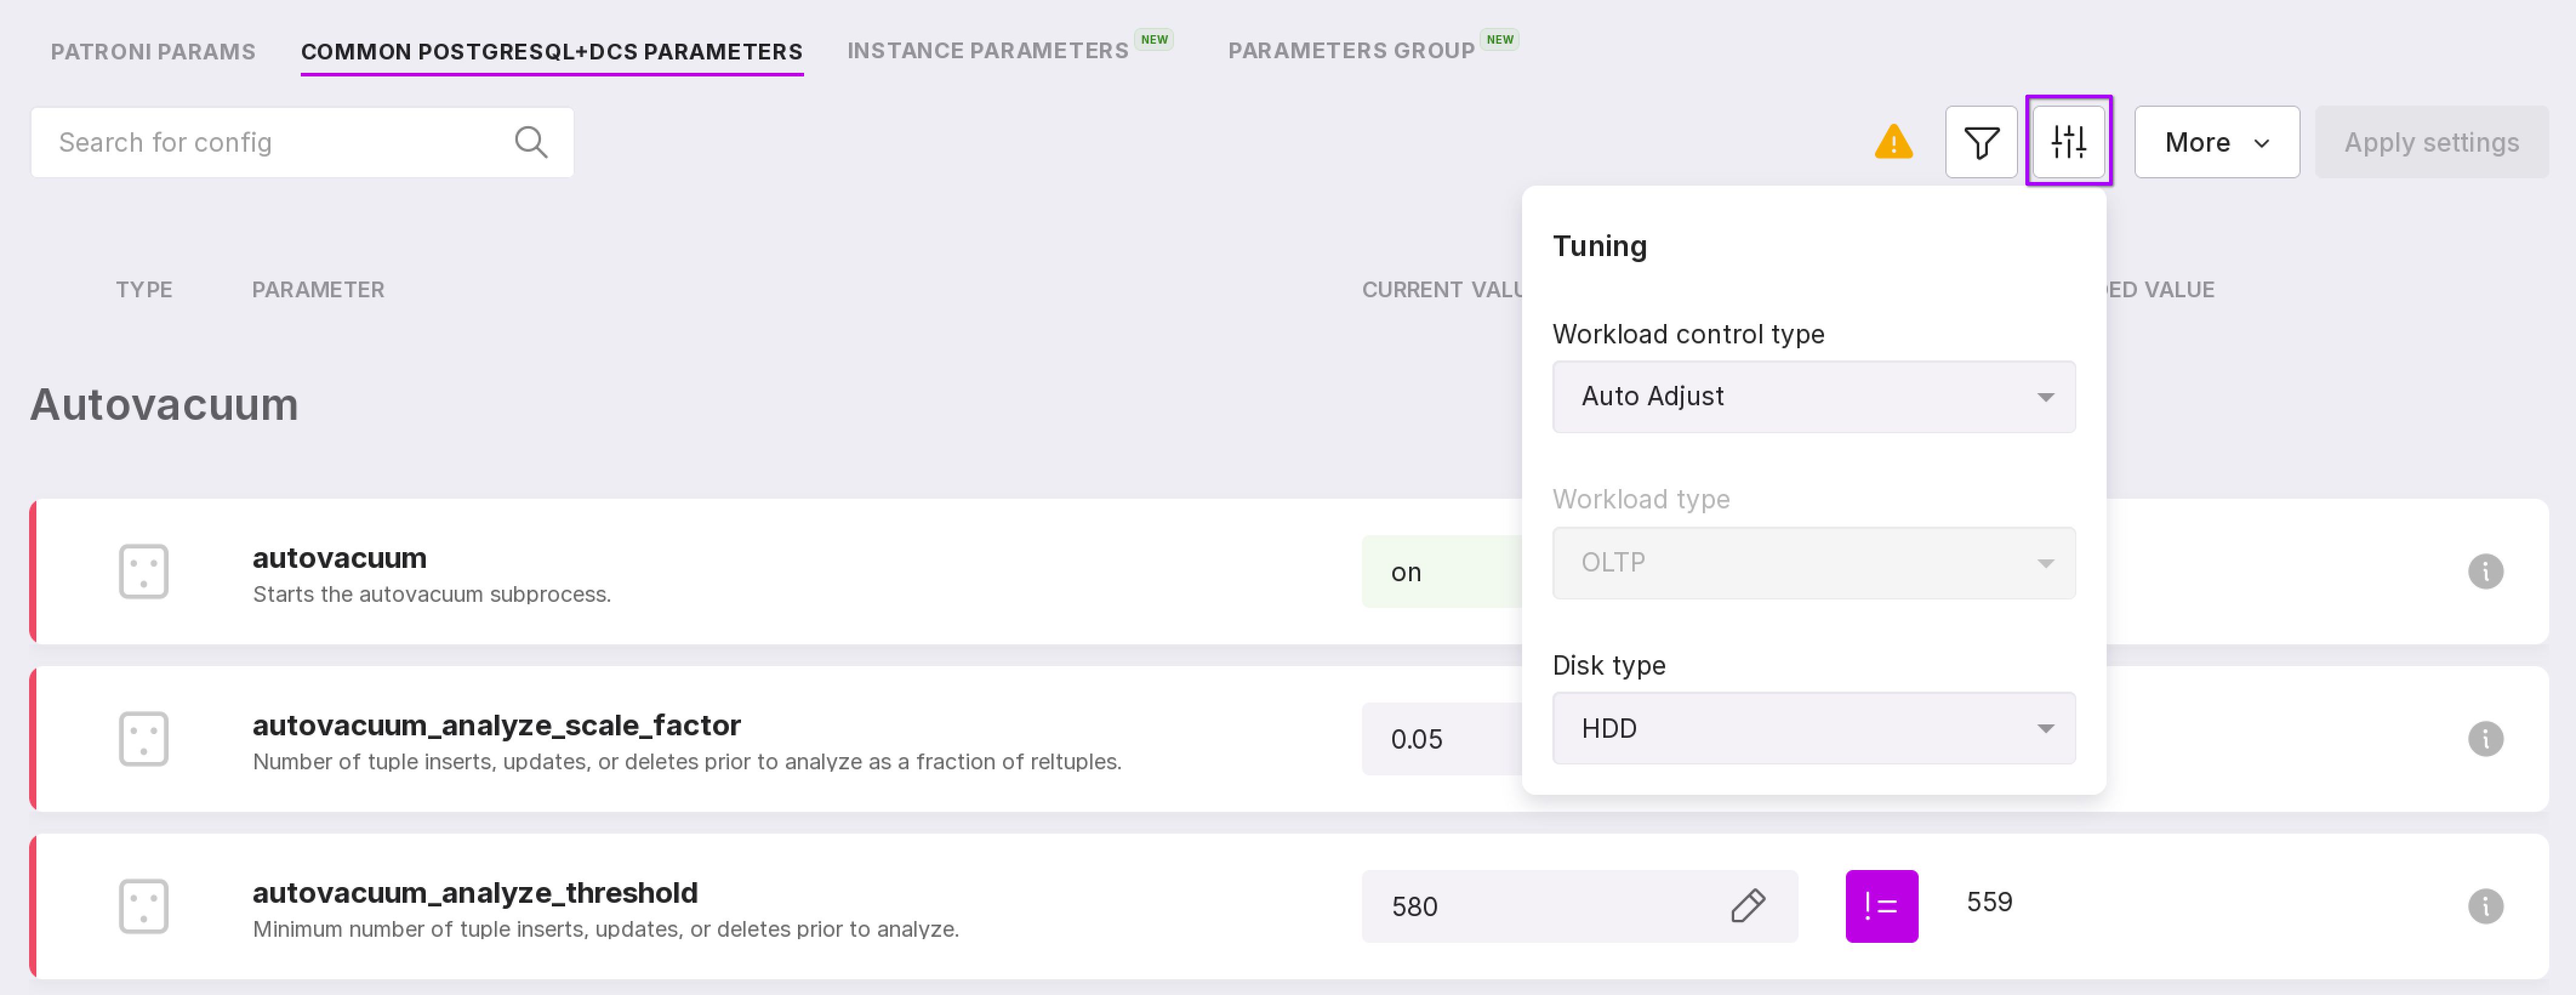This screenshot has width=2576, height=995.
Task: Switch to Patroni Params tab
Action: click(153, 51)
